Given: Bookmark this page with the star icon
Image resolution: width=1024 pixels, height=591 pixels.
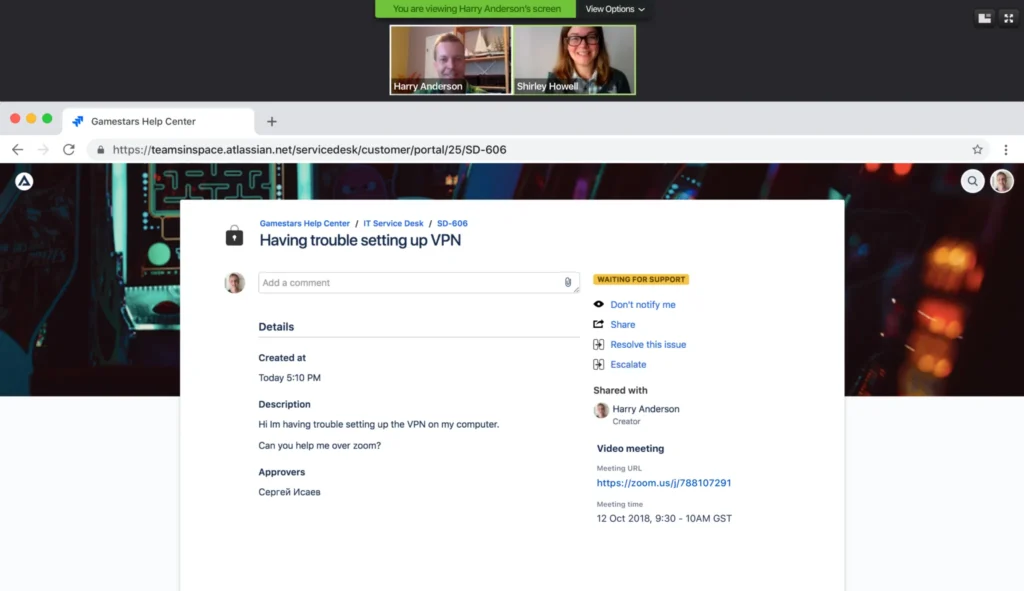Looking at the screenshot, I should [x=977, y=150].
